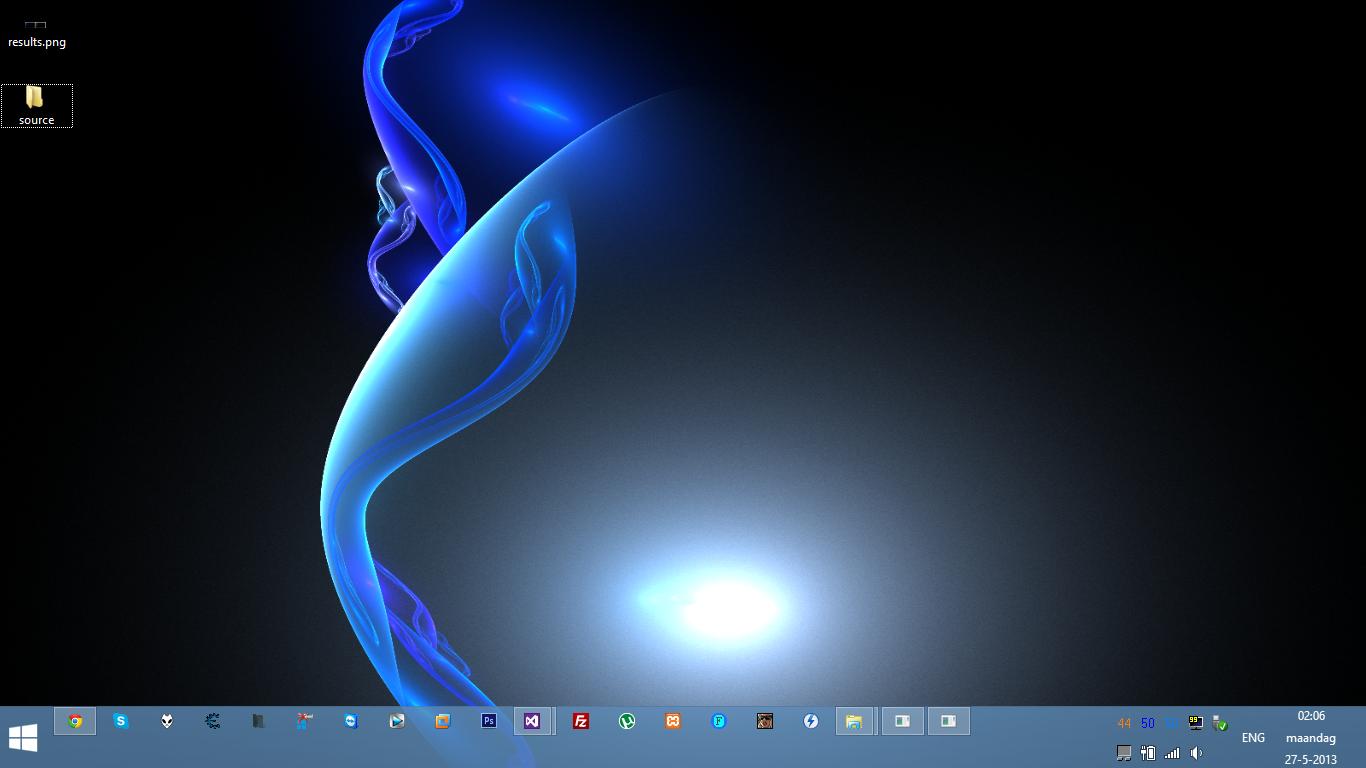Screen dimensions: 1366x768
Task: Open Google Chrome from the taskbar
Action: coord(75,721)
